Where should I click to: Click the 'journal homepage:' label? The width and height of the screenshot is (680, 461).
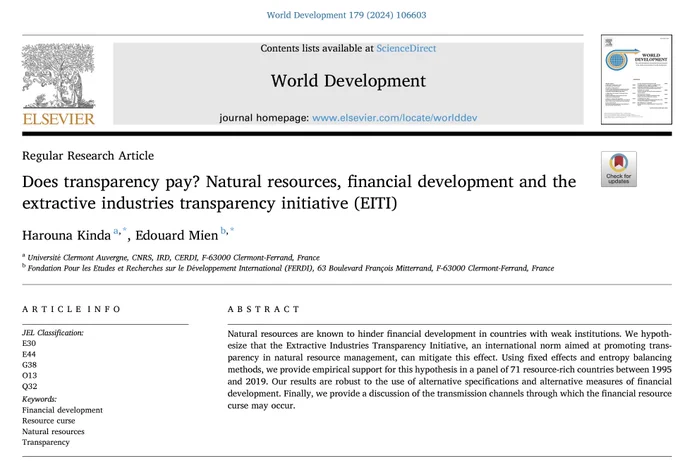(x=264, y=118)
